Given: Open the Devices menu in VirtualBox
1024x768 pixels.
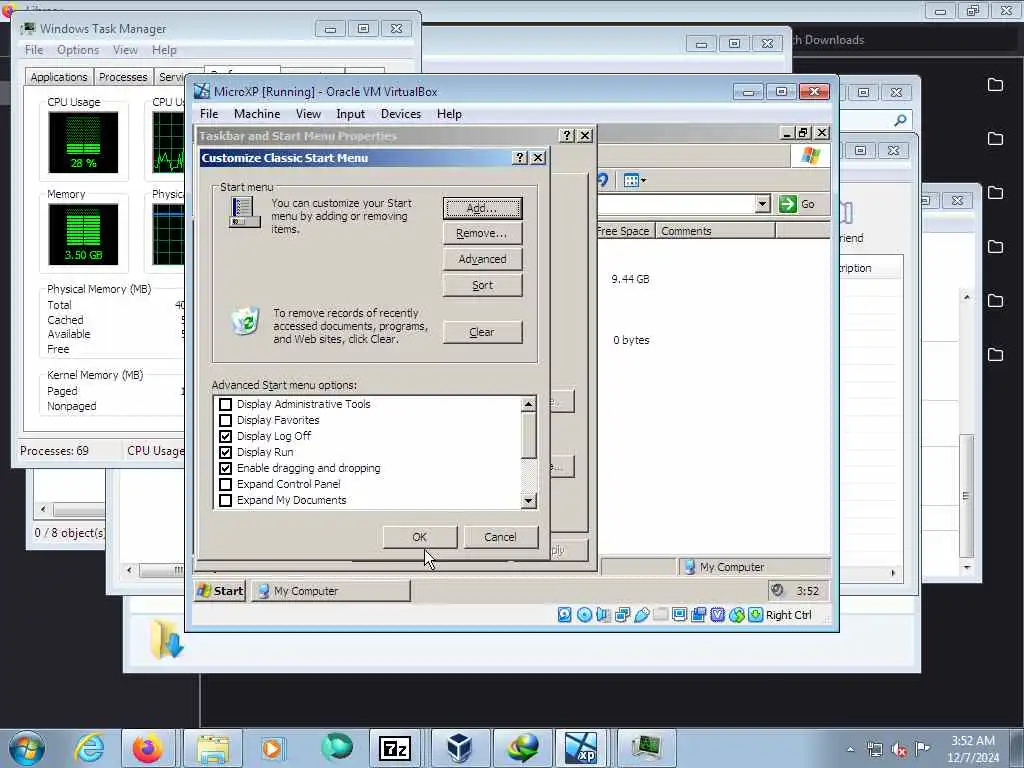Looking at the screenshot, I should pos(401,114).
